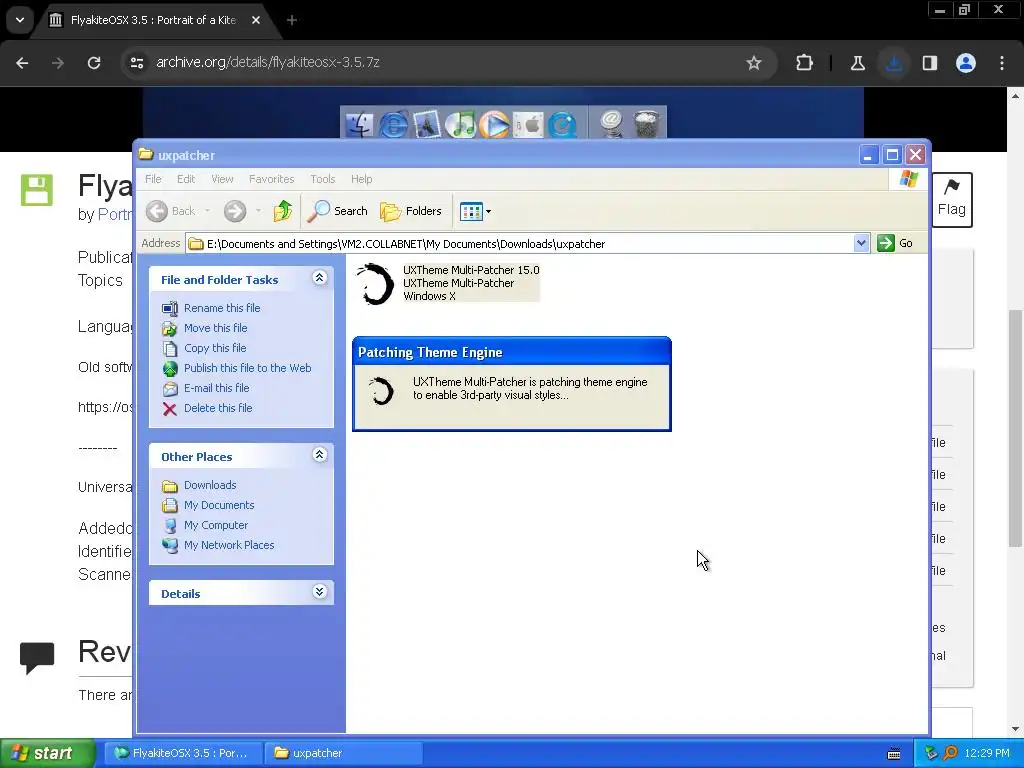Open File menu in uxpatcher window
The height and width of the screenshot is (768, 1024).
153,179
